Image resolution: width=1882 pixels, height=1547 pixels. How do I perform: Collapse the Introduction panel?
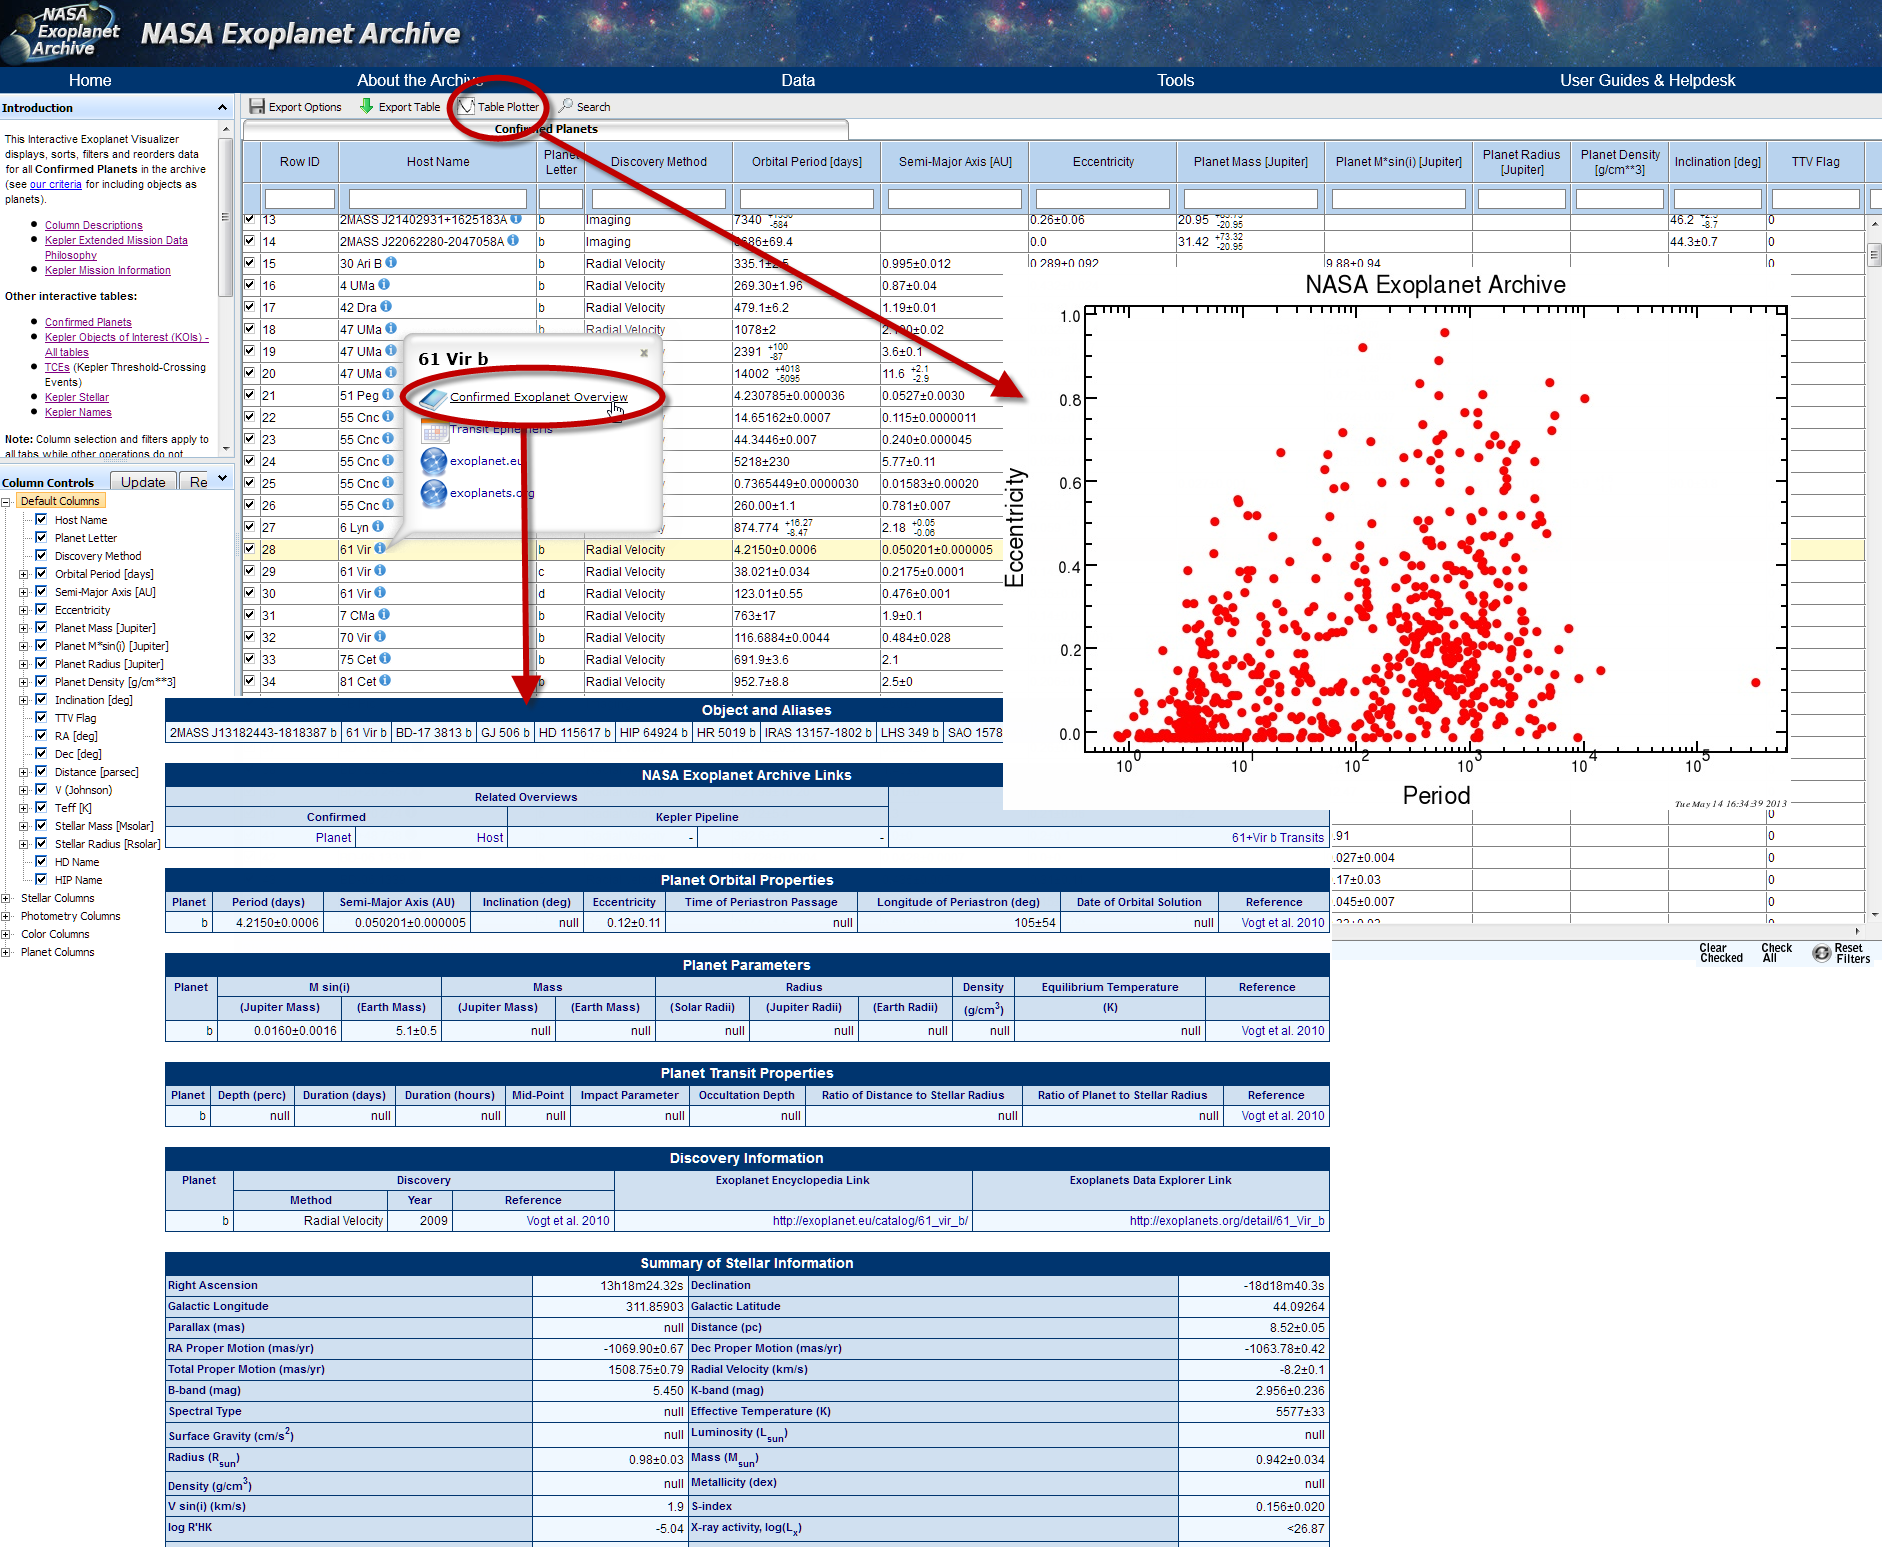coord(222,108)
